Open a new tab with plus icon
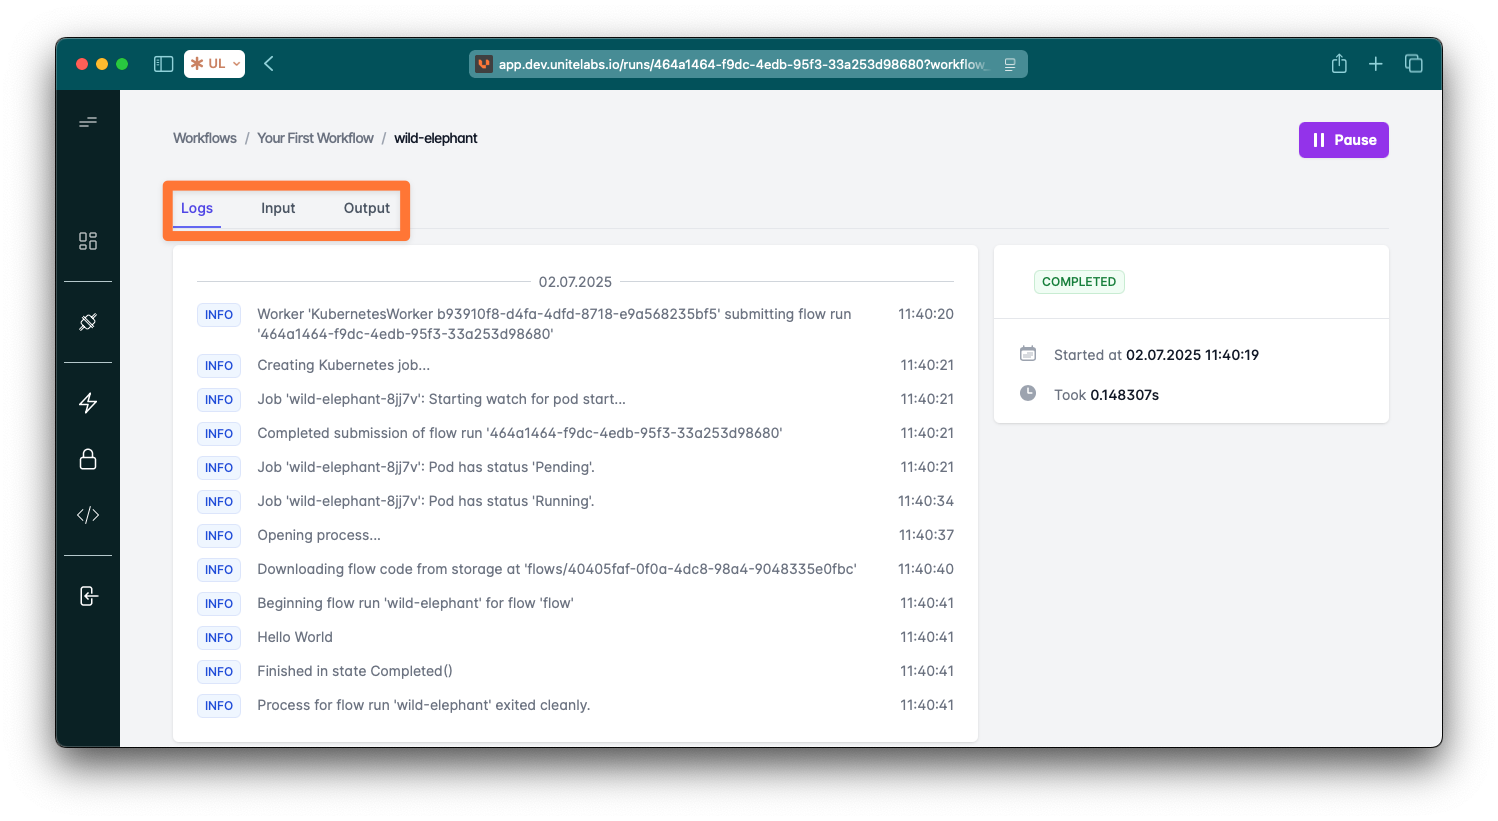 [1376, 64]
